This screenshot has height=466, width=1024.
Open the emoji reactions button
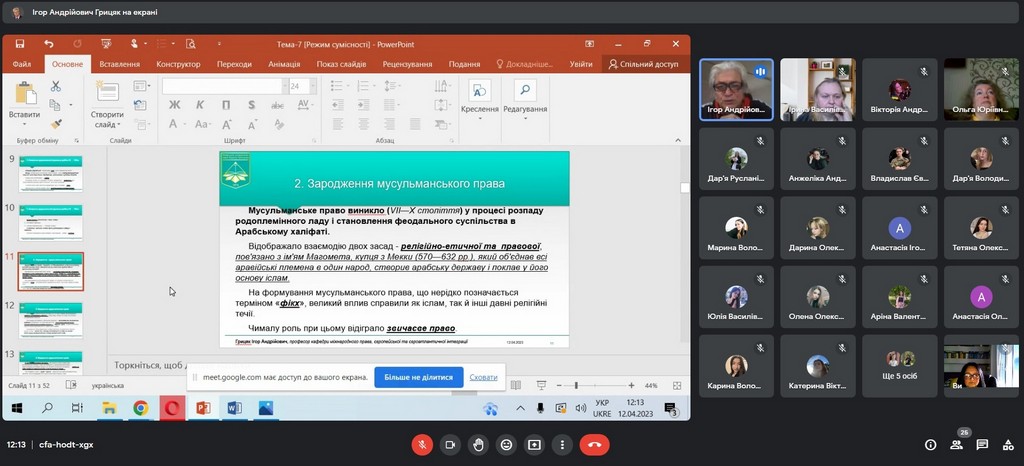tap(506, 445)
